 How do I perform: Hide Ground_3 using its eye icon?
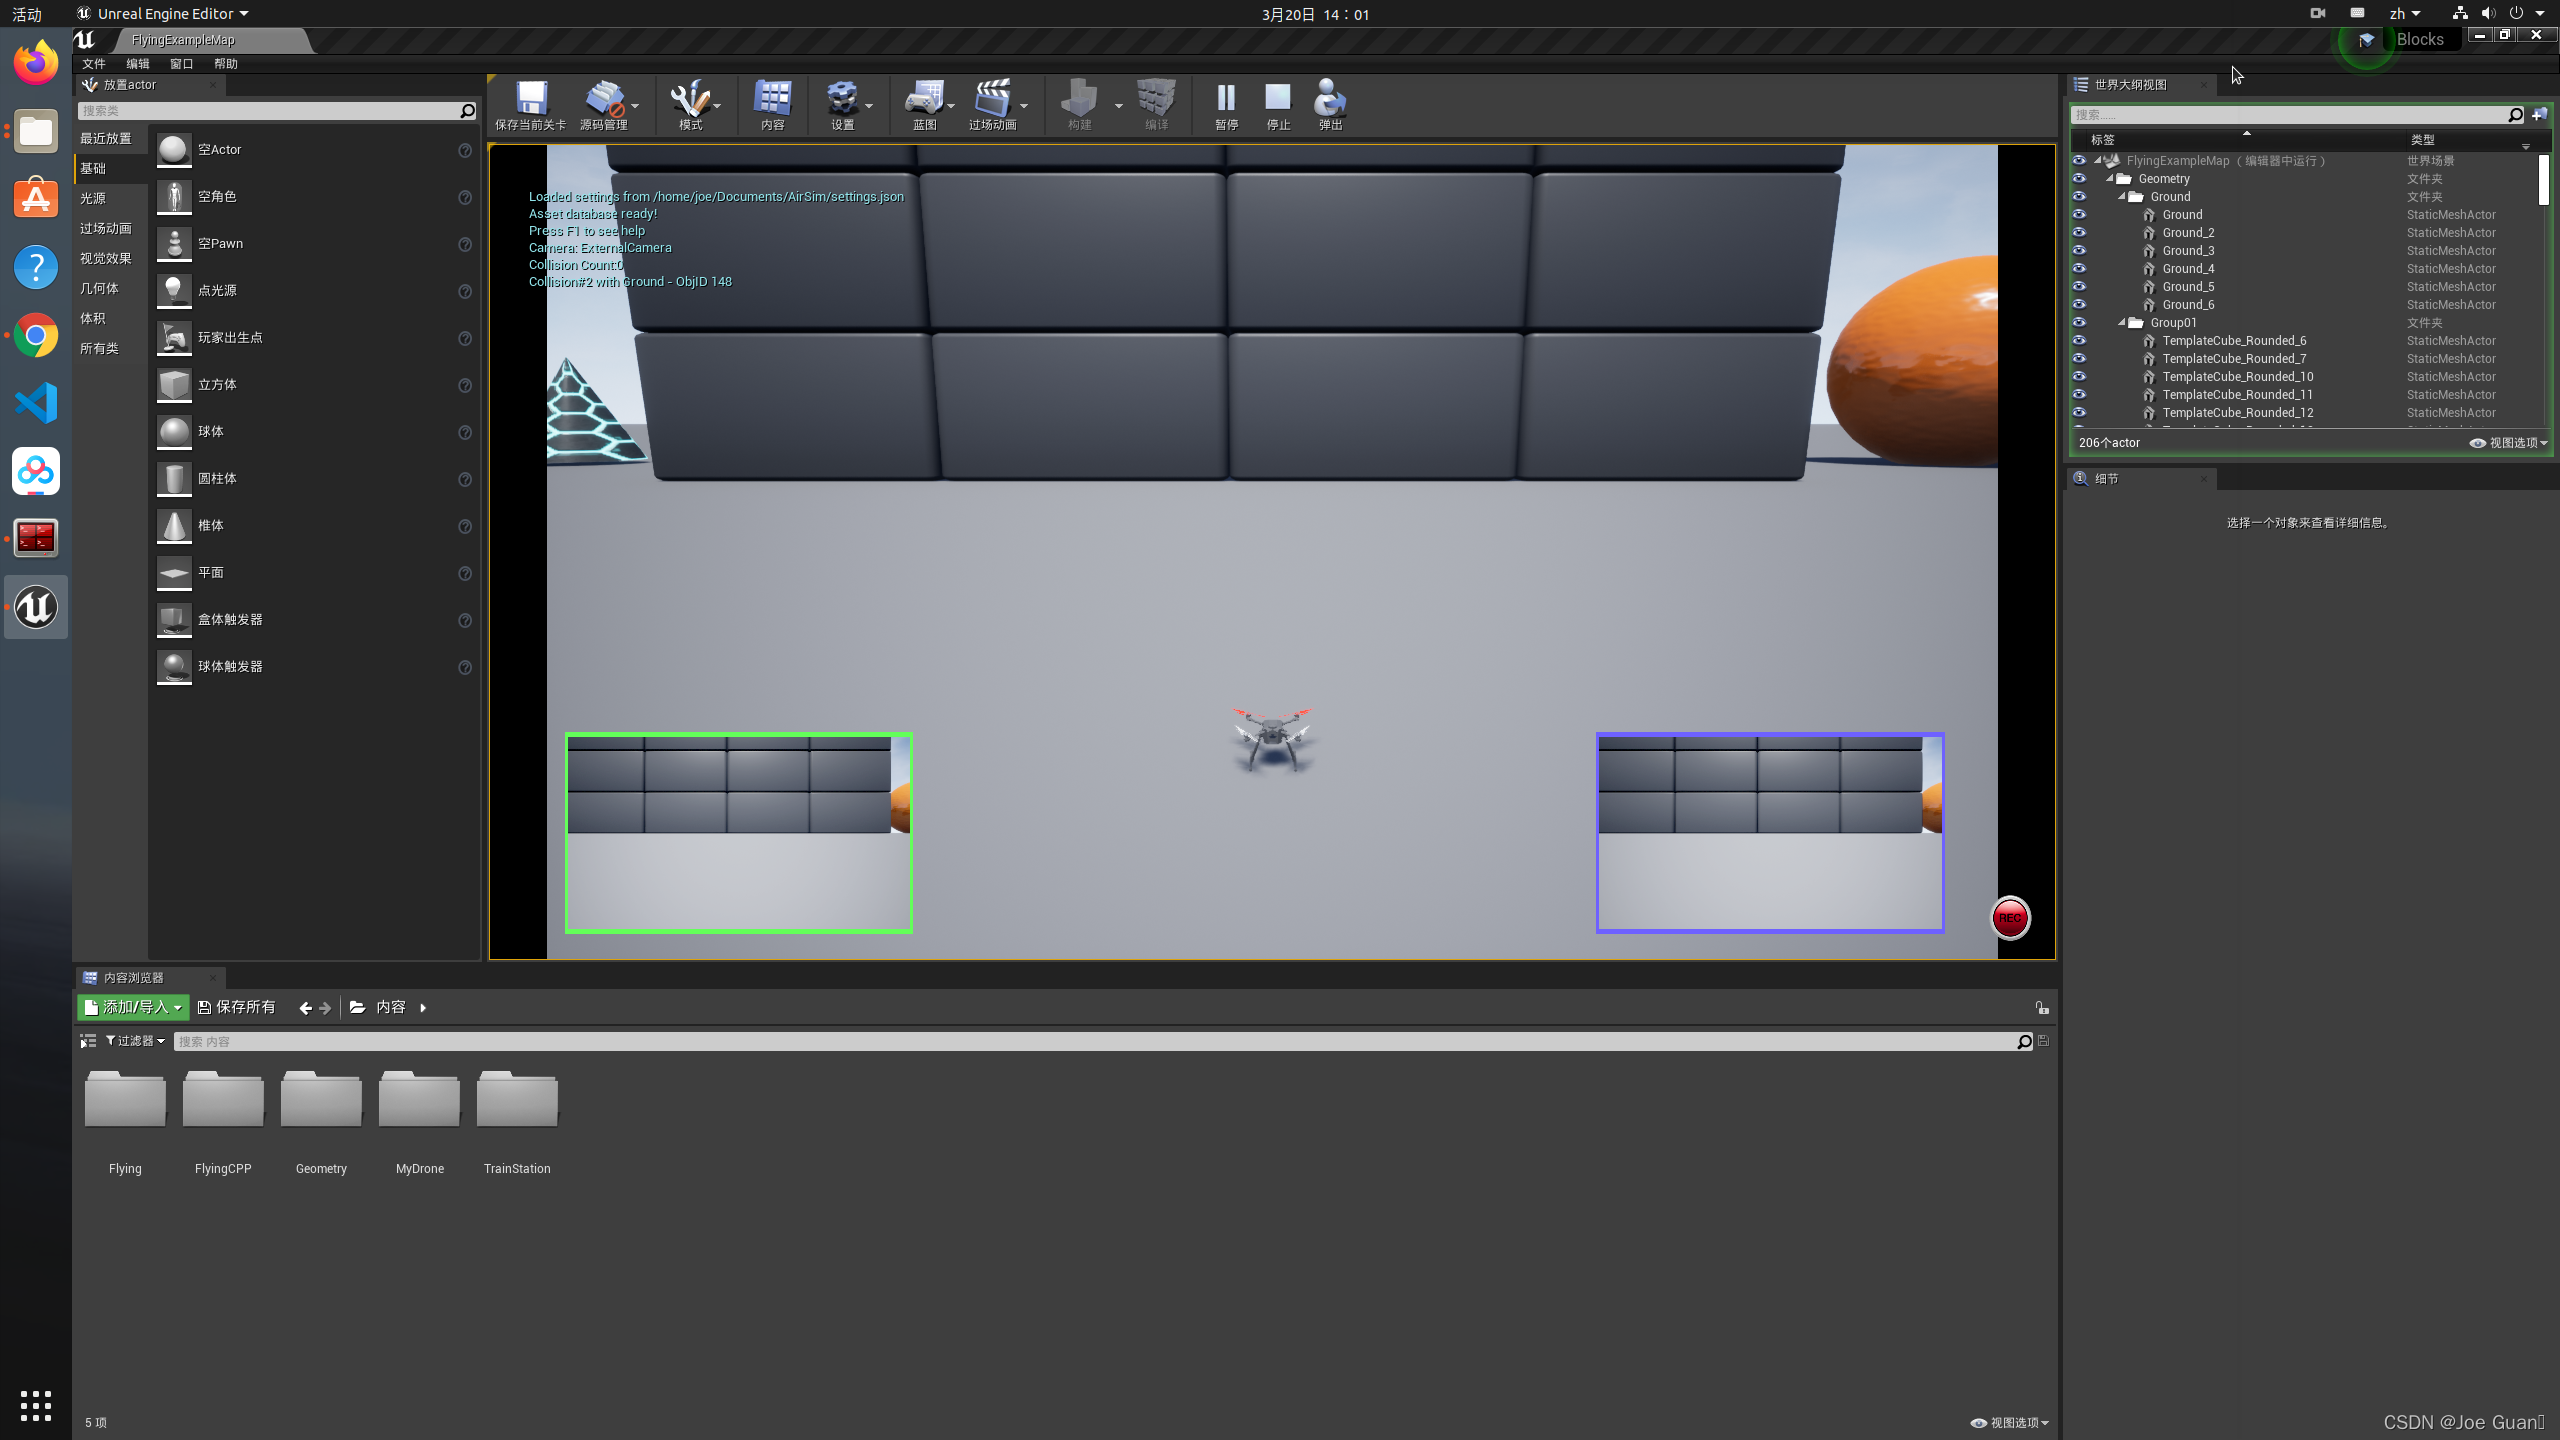tap(2079, 251)
